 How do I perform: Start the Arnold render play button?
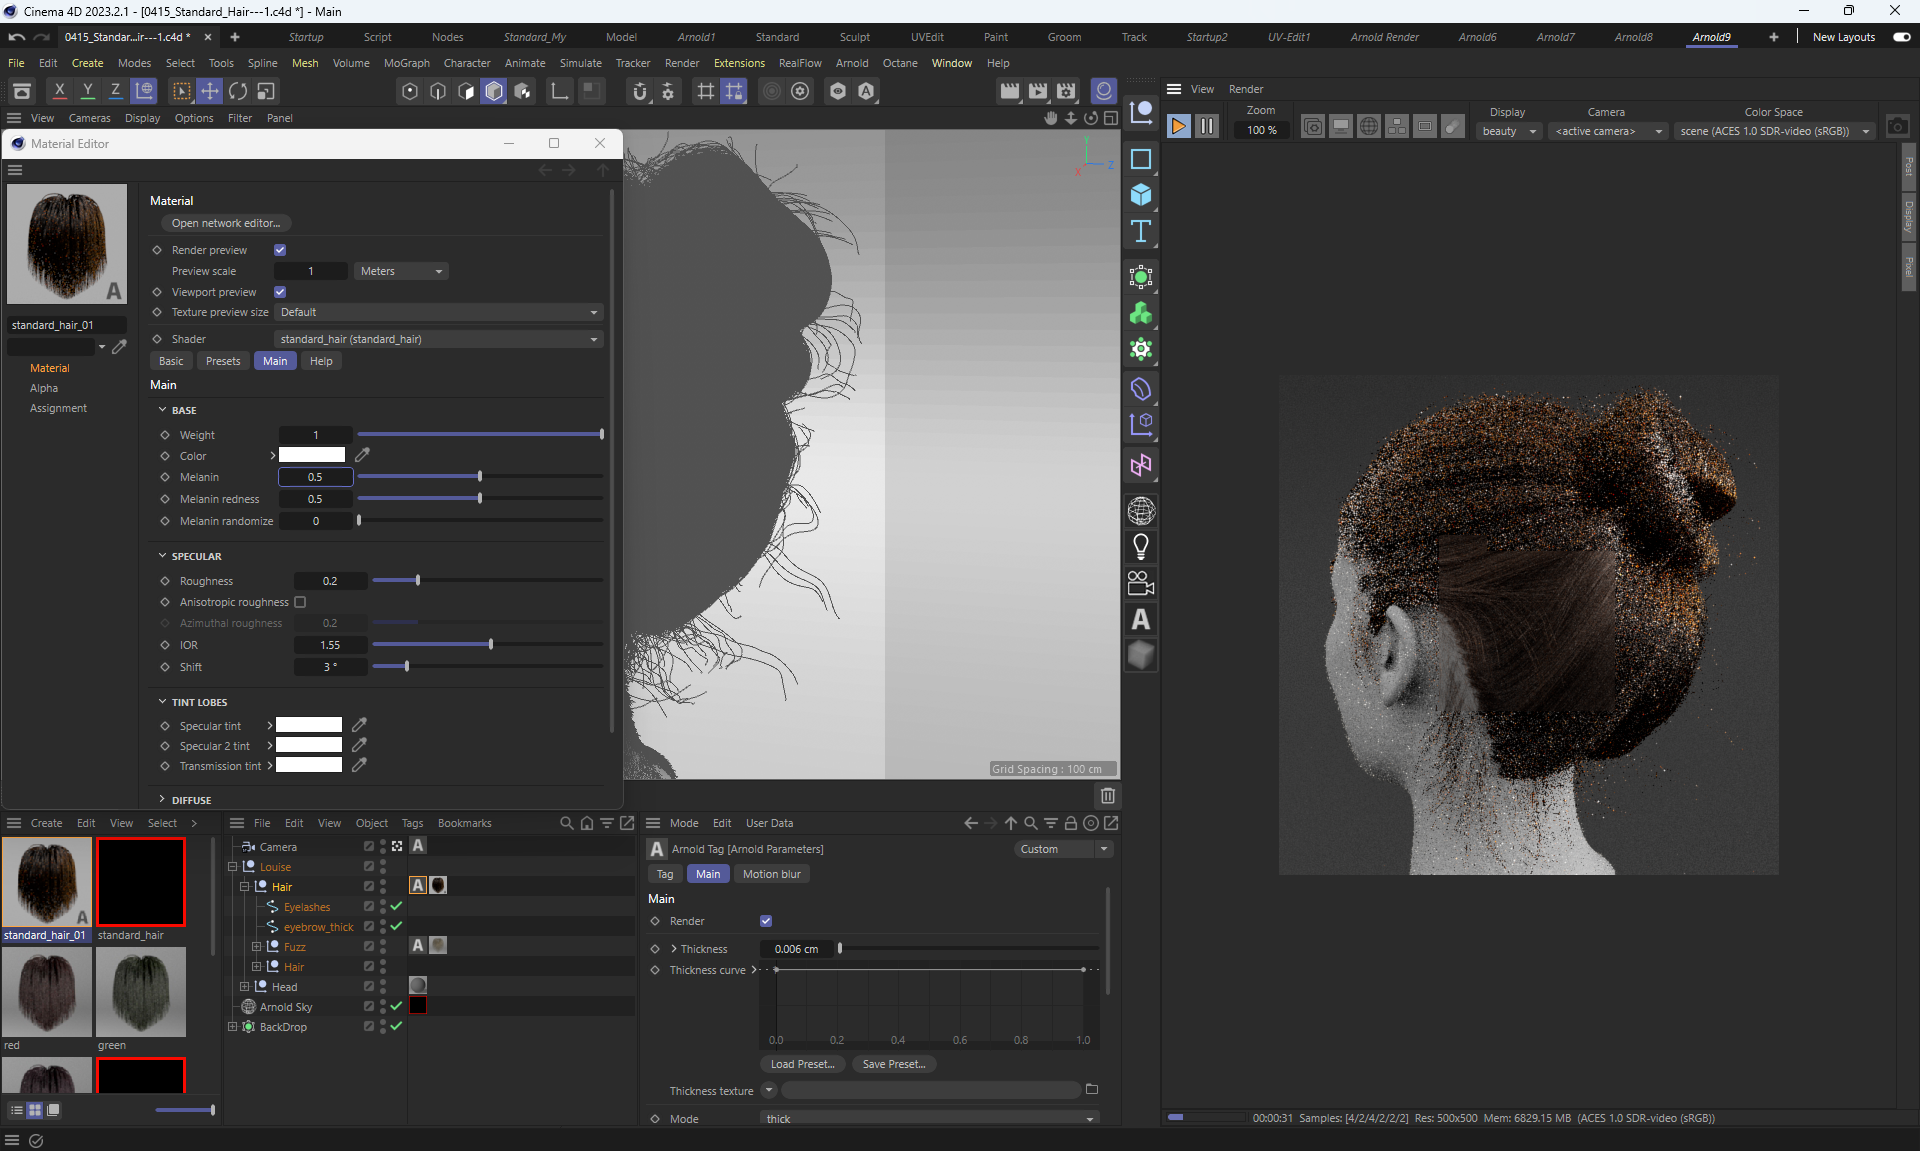click(x=1178, y=126)
